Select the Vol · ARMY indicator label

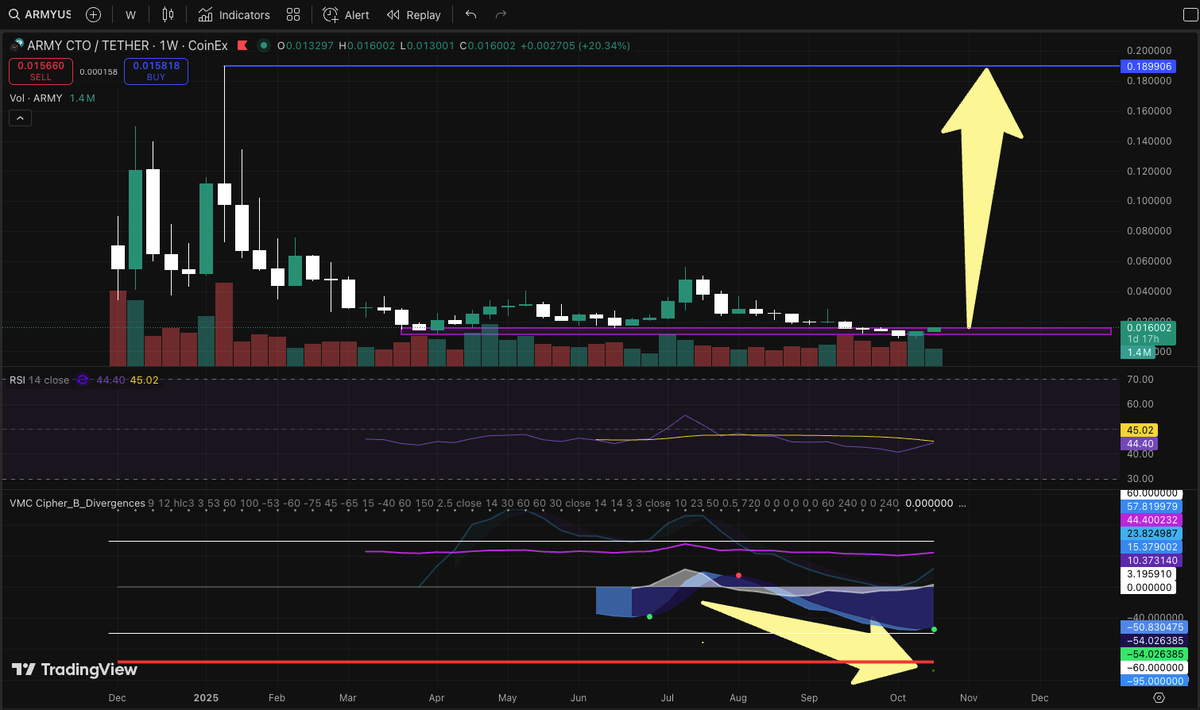38,97
